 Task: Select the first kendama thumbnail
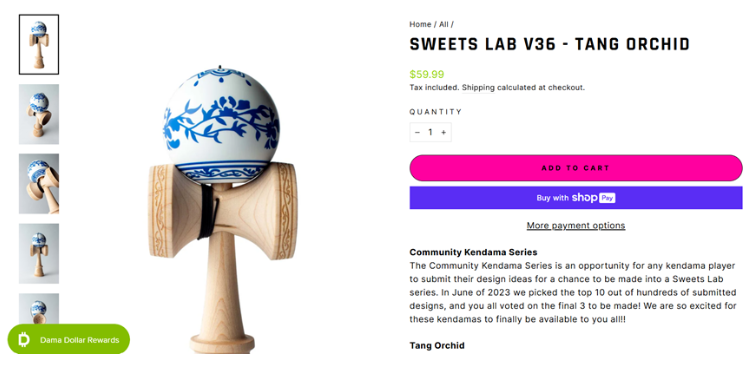pyautogui.click(x=39, y=45)
